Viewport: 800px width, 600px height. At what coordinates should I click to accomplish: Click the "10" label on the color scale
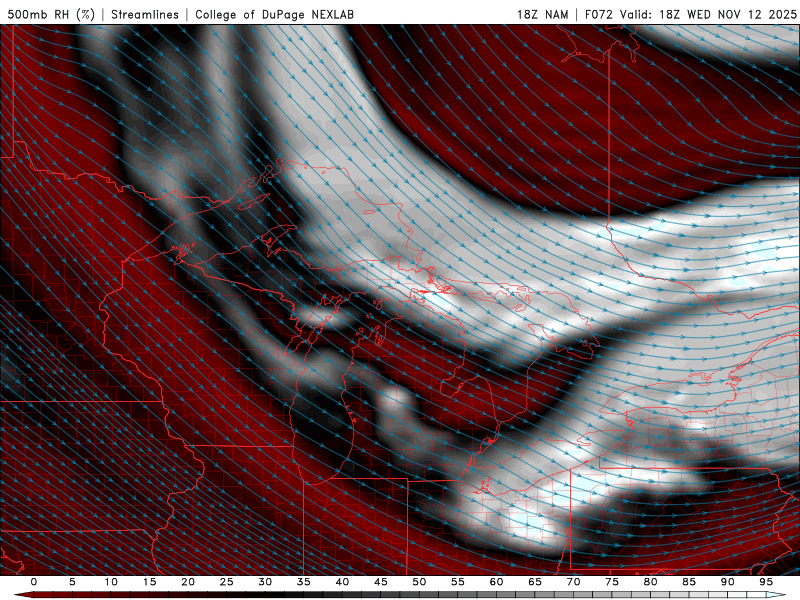pos(111,582)
